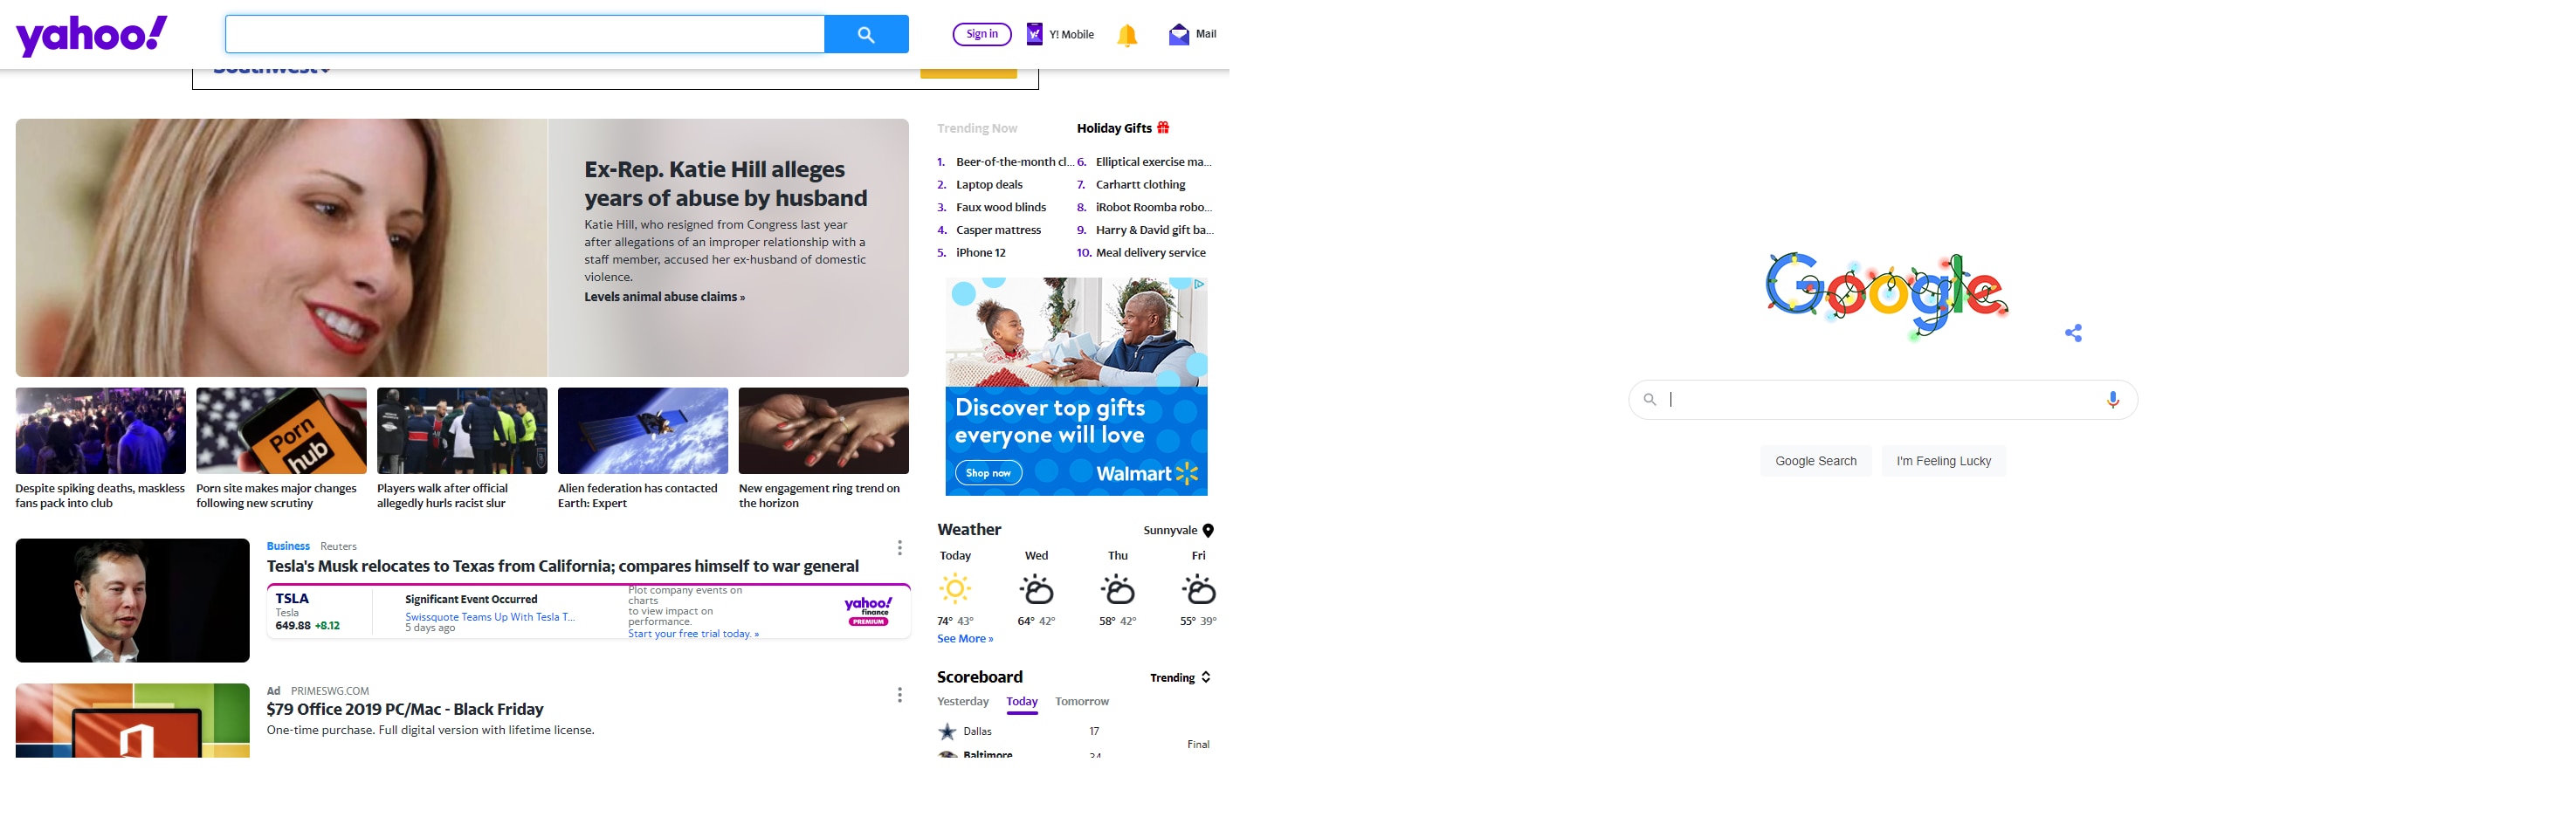The width and height of the screenshot is (2576, 824).
Task: Open the engagement ring trend thumbnail
Action: coord(824,431)
